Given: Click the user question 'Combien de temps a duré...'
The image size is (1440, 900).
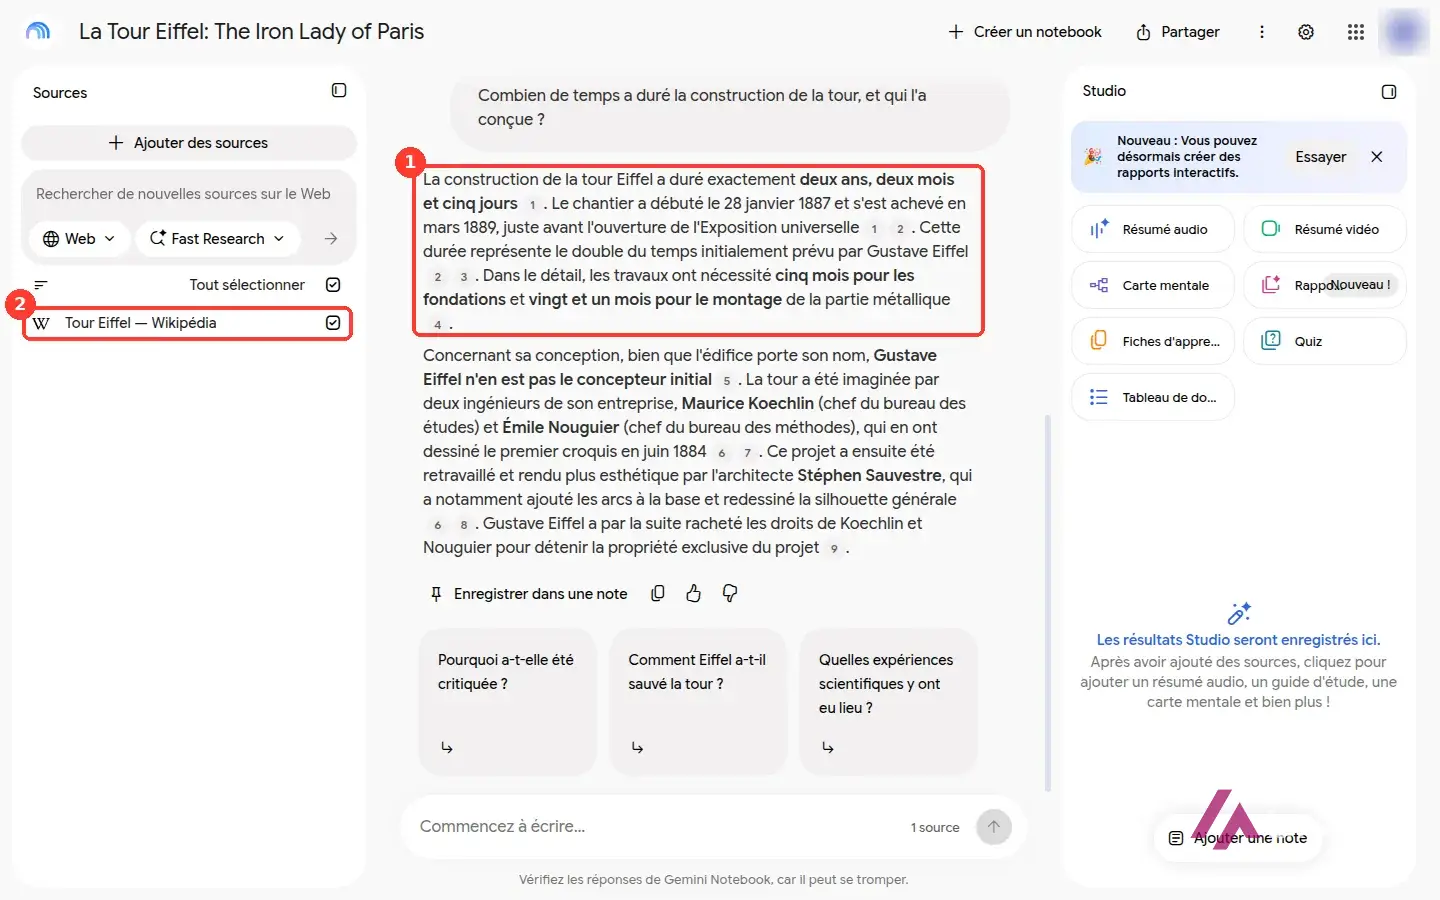Looking at the screenshot, I should (729, 108).
